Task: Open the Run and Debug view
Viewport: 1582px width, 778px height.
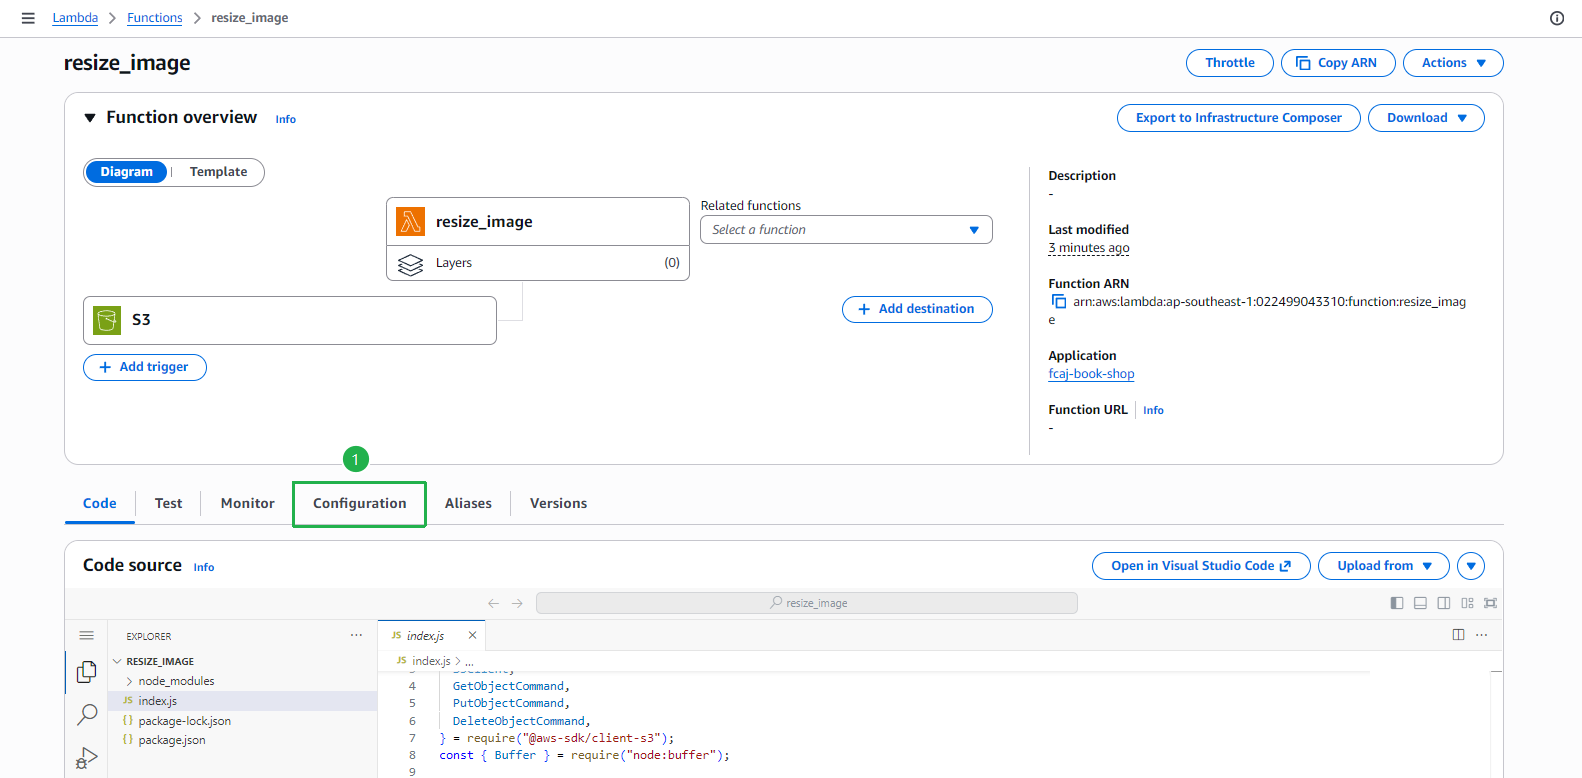Action: (x=87, y=757)
